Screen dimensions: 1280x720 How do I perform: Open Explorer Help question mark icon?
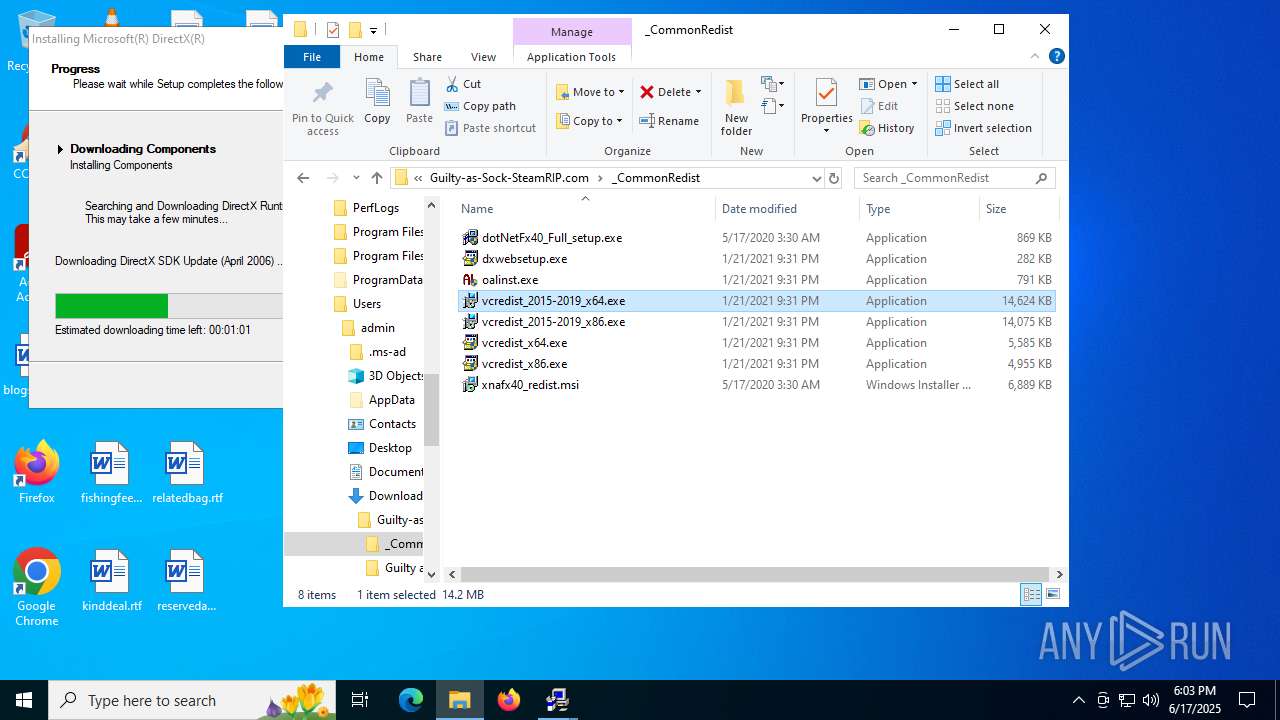click(x=1056, y=57)
